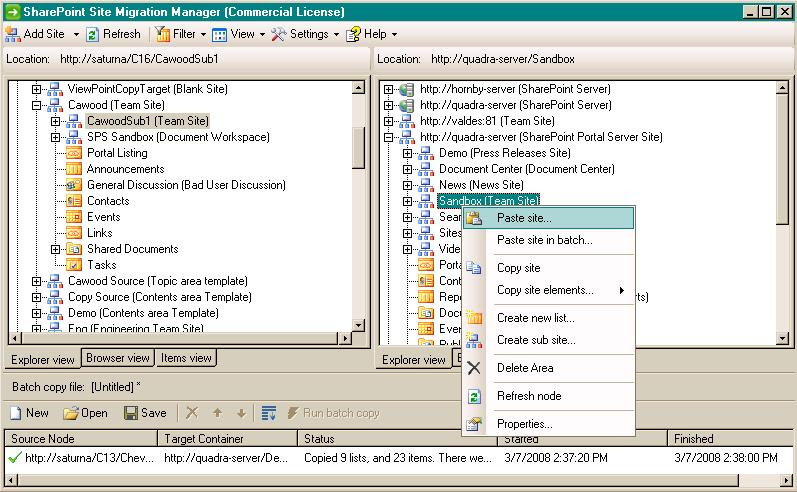Click left tree horizontal scroll right arrow

click(346, 338)
